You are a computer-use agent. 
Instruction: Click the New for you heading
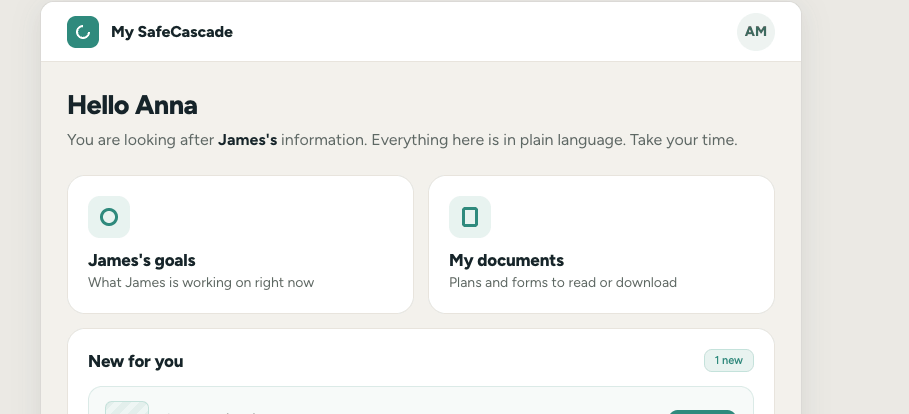coord(136,361)
